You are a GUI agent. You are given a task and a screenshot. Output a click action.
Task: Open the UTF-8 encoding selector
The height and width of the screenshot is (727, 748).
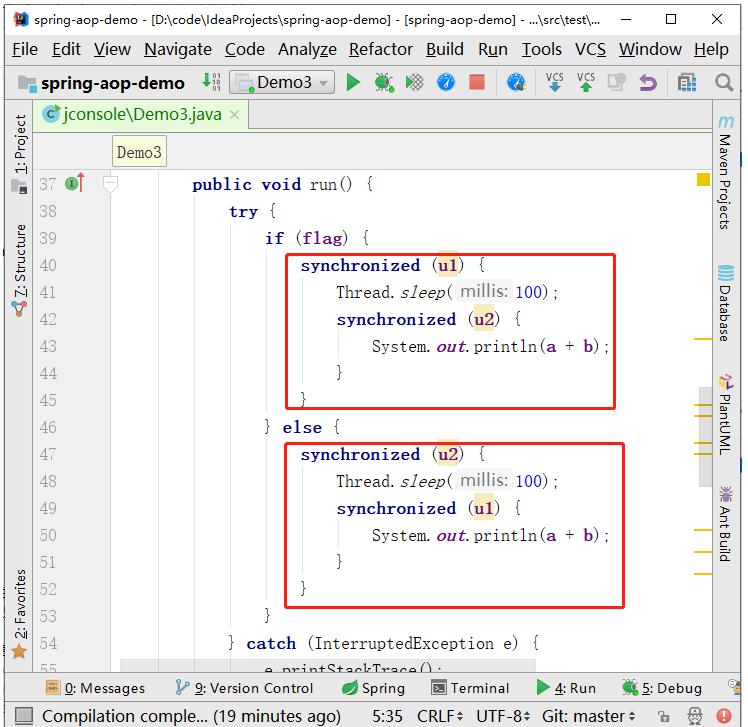click(506, 716)
